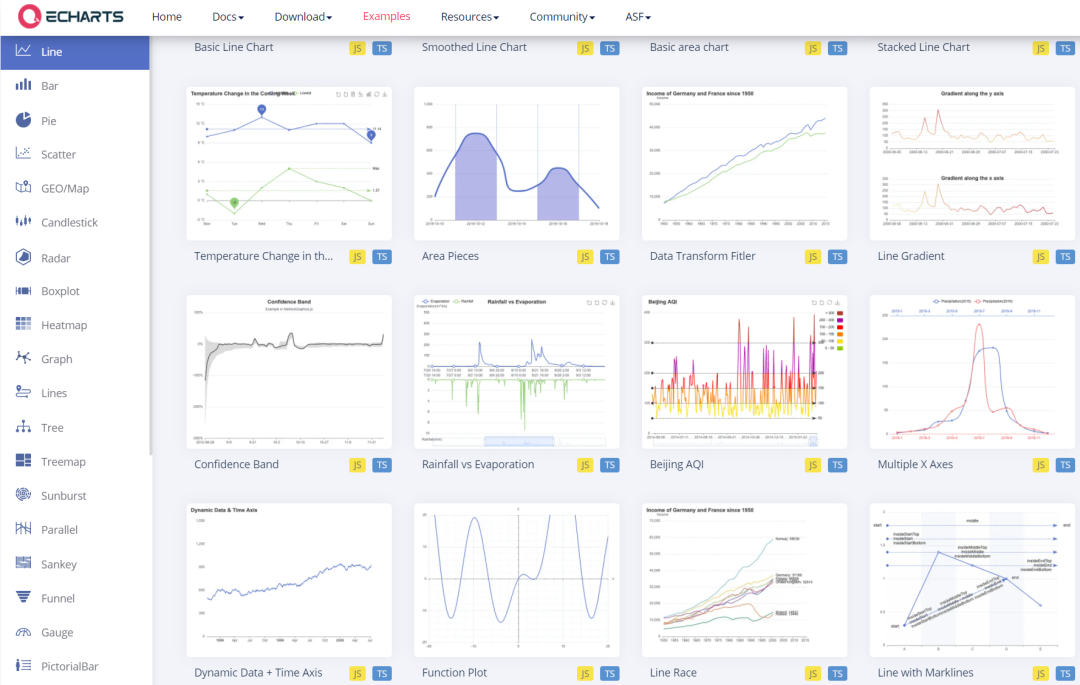Select the Sankey icon in sidebar
This screenshot has width=1080, height=685.
(23, 563)
